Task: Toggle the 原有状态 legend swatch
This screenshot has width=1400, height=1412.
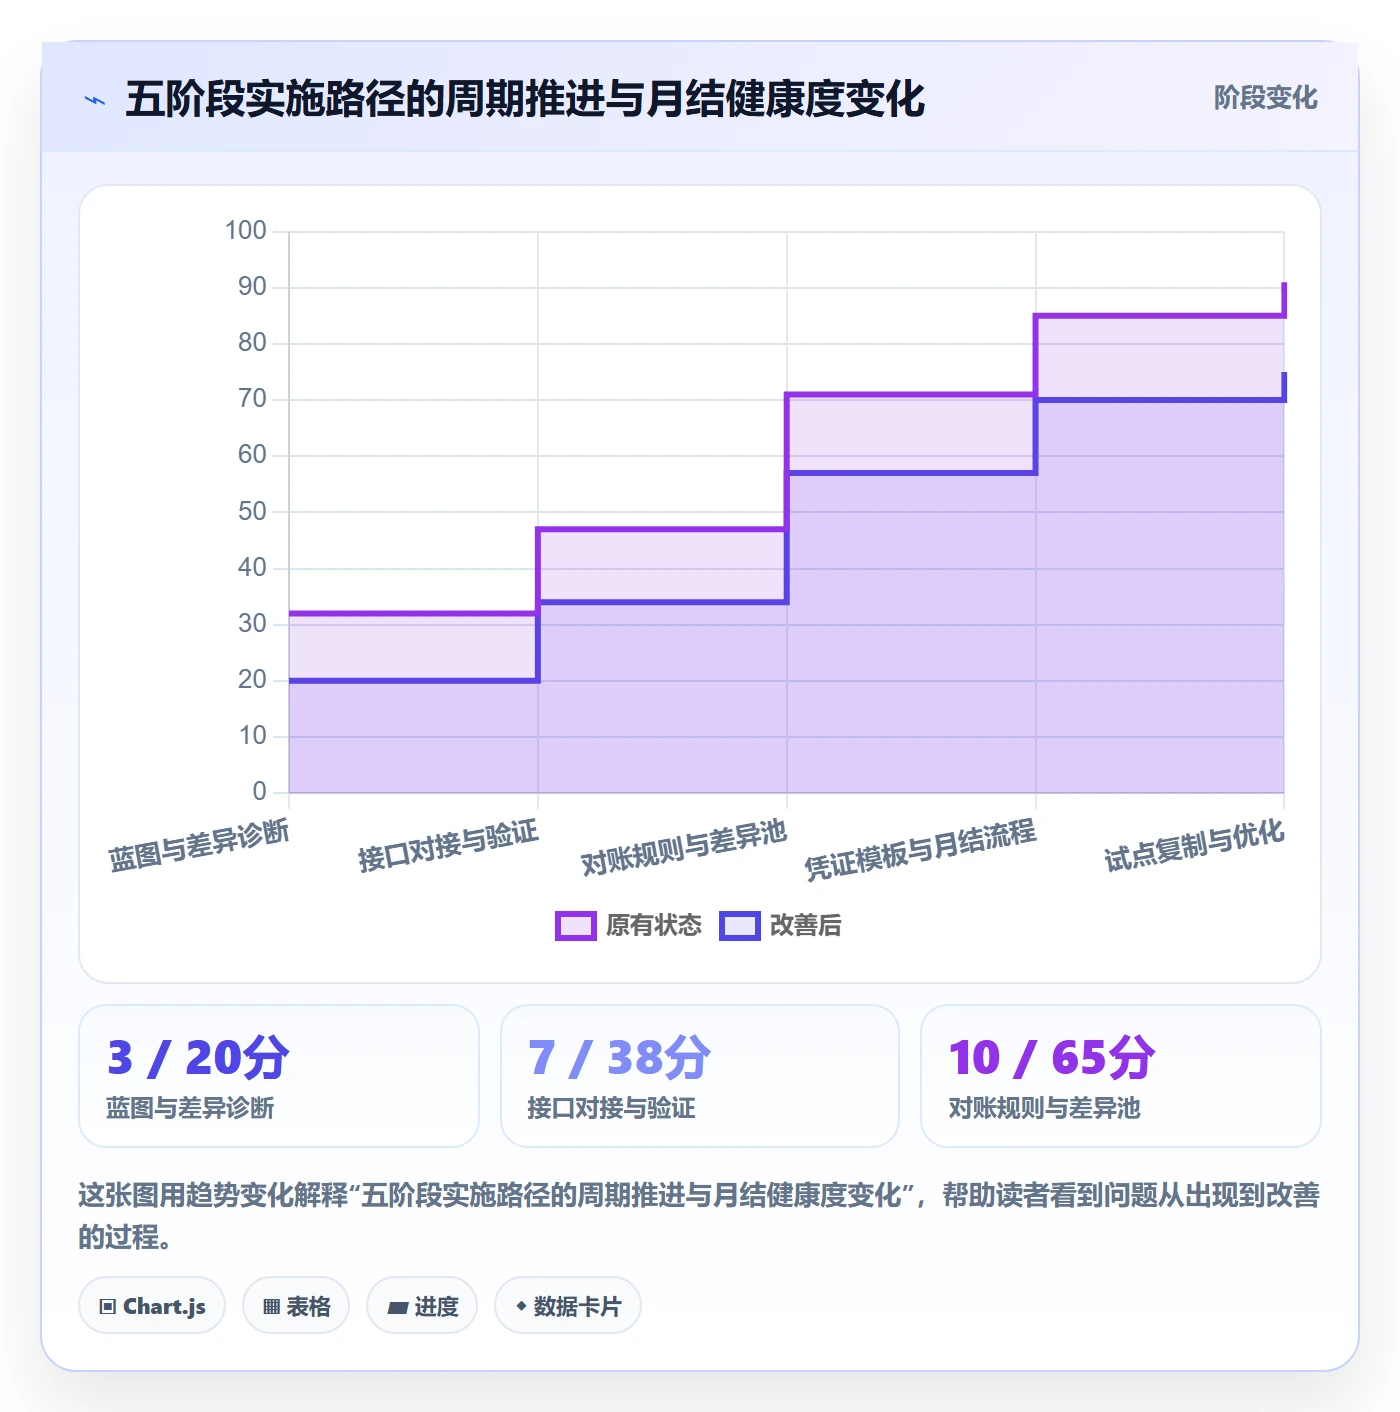Action: (575, 926)
